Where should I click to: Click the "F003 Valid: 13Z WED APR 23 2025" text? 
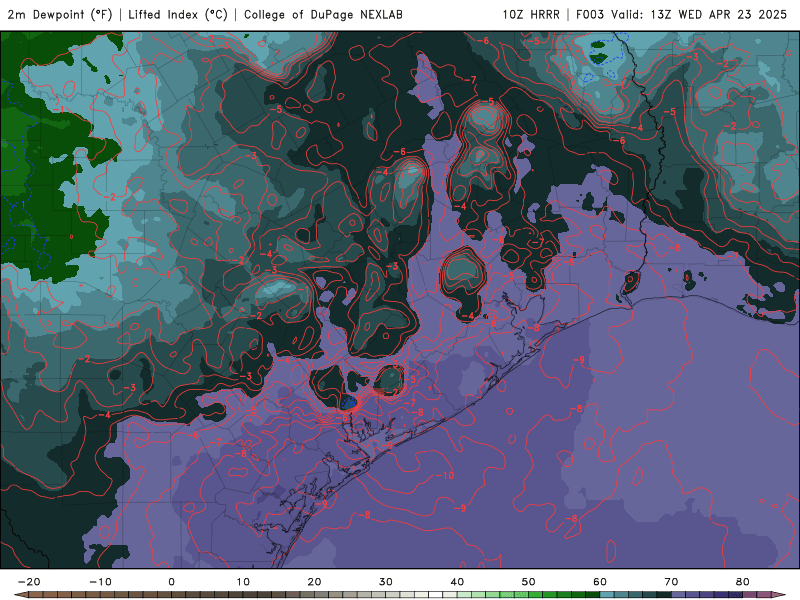[681, 15]
